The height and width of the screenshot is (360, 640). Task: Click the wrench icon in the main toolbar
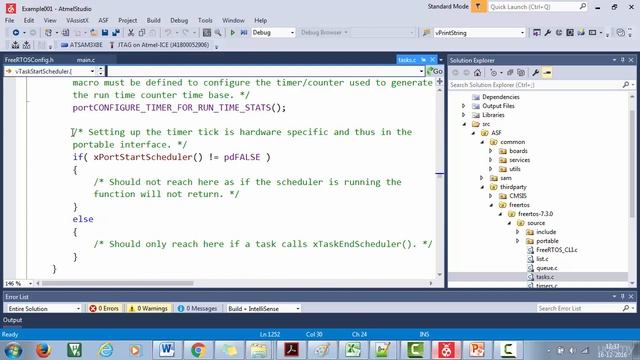click(x=548, y=33)
